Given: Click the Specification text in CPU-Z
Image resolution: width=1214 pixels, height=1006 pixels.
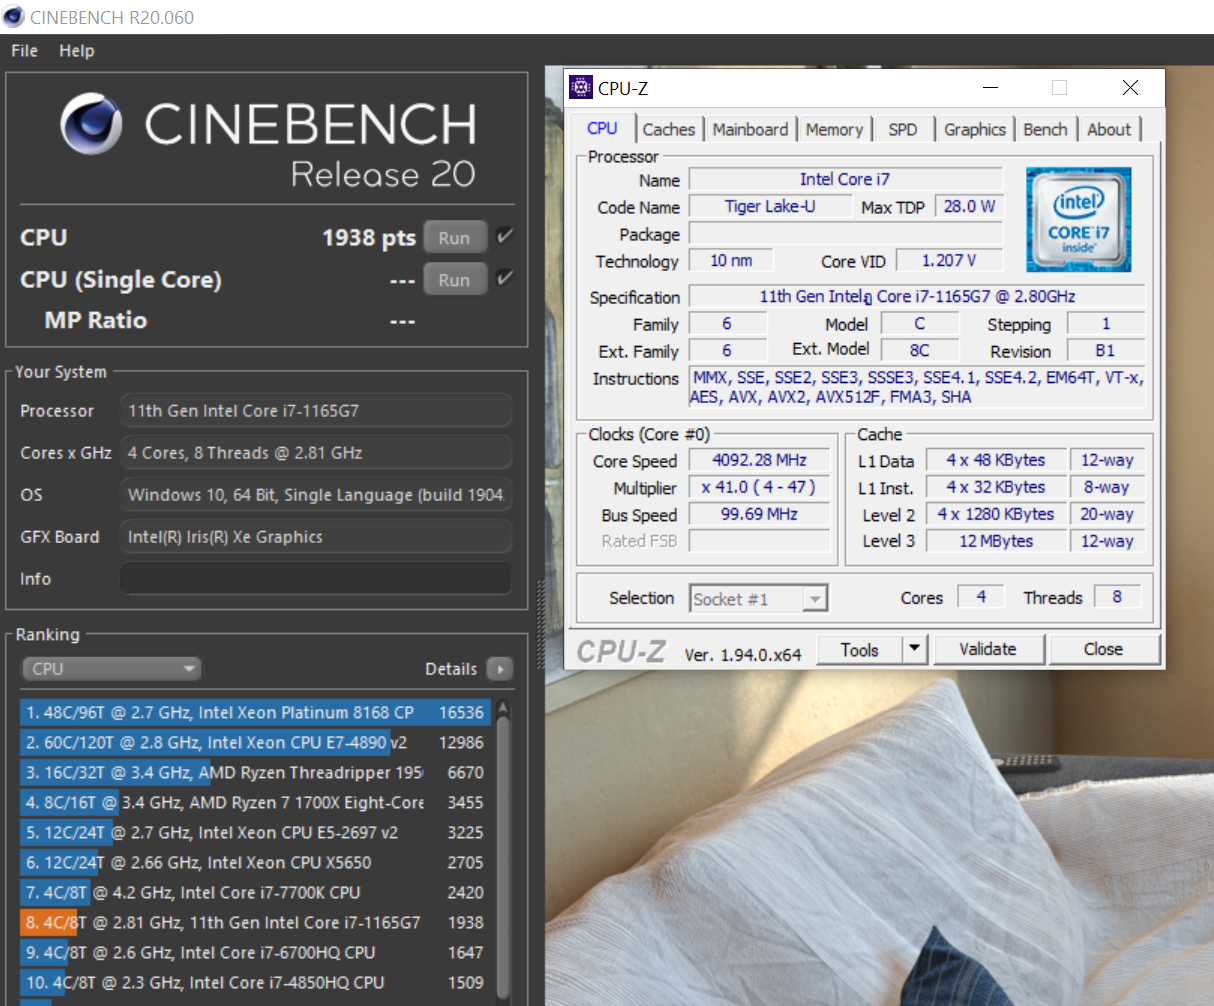Looking at the screenshot, I should coord(917,296).
